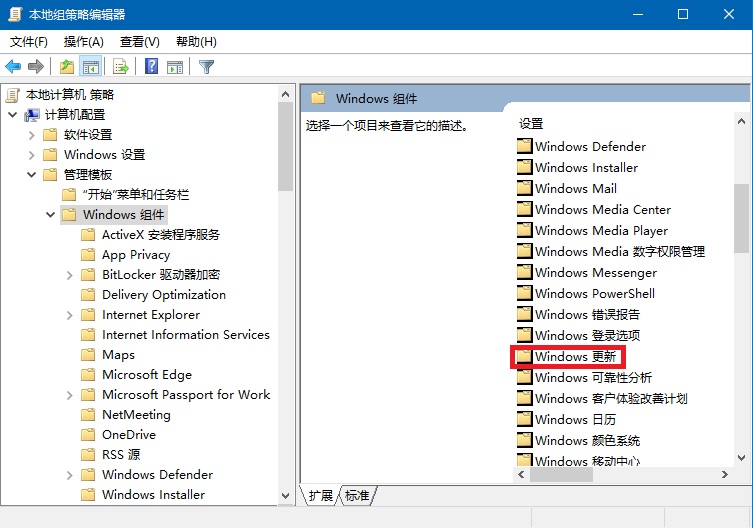Click the Filter funnel icon
The width and height of the screenshot is (753, 528).
click(x=206, y=67)
